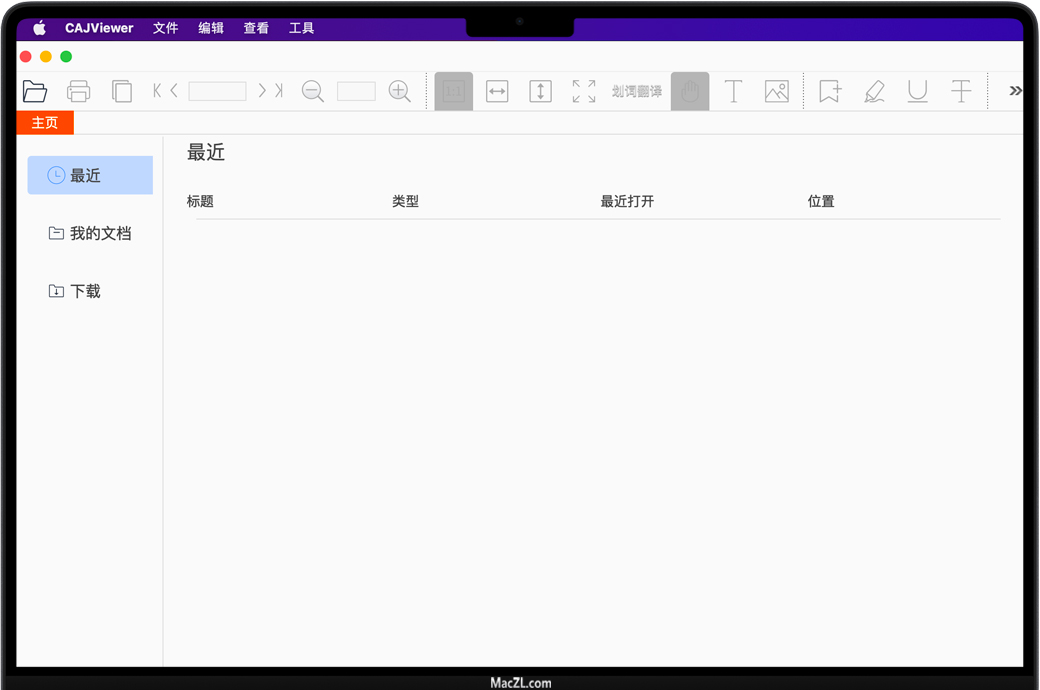The height and width of the screenshot is (690, 1040).
Task: Select the strikethrough annotation tool
Action: (960, 91)
